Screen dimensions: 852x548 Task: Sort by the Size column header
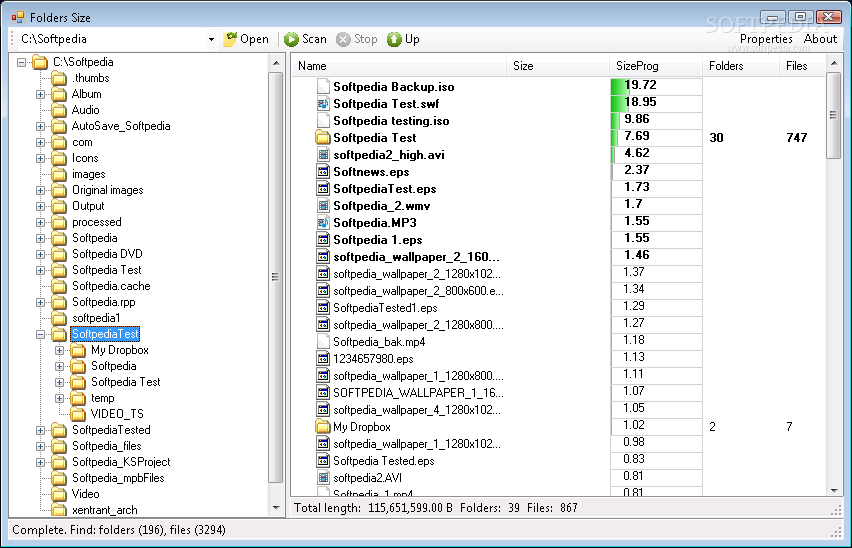(x=558, y=66)
